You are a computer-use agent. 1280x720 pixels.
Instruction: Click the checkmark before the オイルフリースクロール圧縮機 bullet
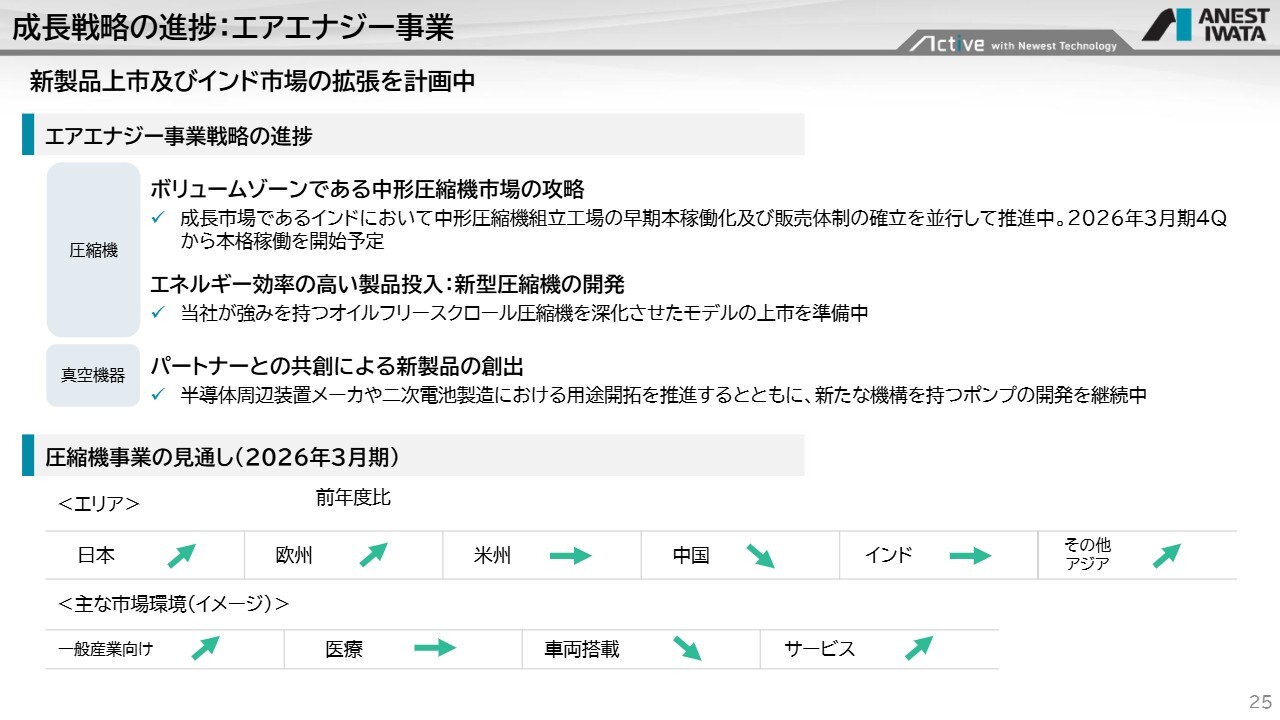(157, 314)
